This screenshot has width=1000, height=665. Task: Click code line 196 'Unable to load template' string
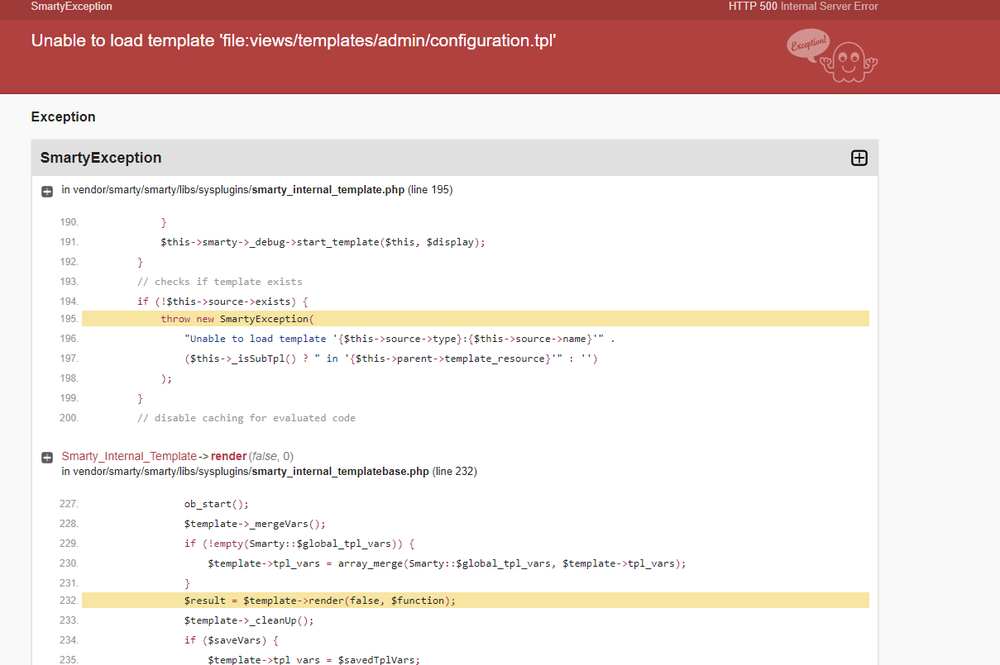pyautogui.click(x=400, y=339)
